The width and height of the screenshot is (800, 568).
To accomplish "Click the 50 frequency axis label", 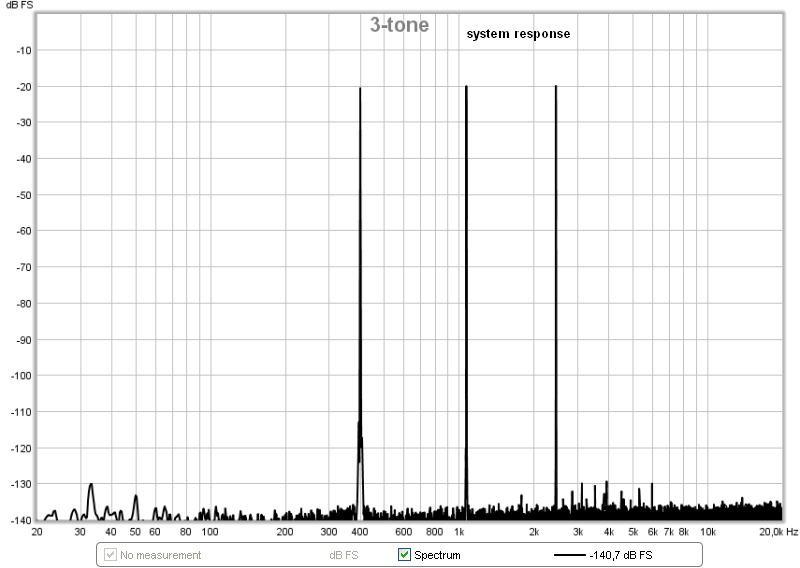I will coord(135,532).
